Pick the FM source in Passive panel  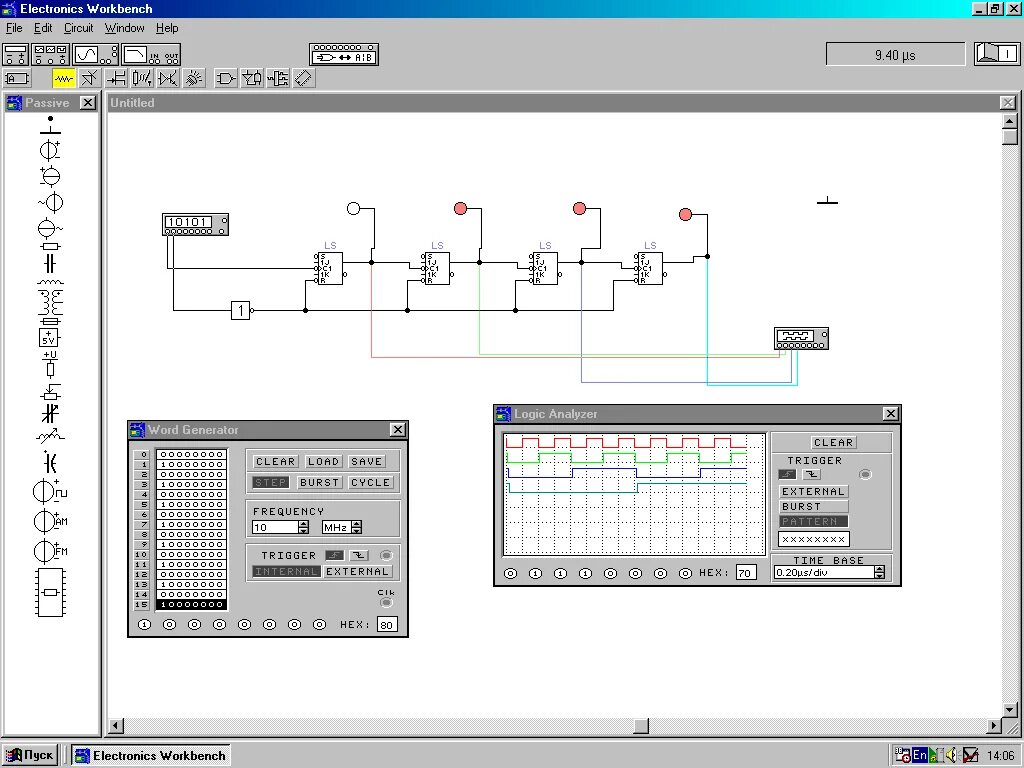click(50, 551)
